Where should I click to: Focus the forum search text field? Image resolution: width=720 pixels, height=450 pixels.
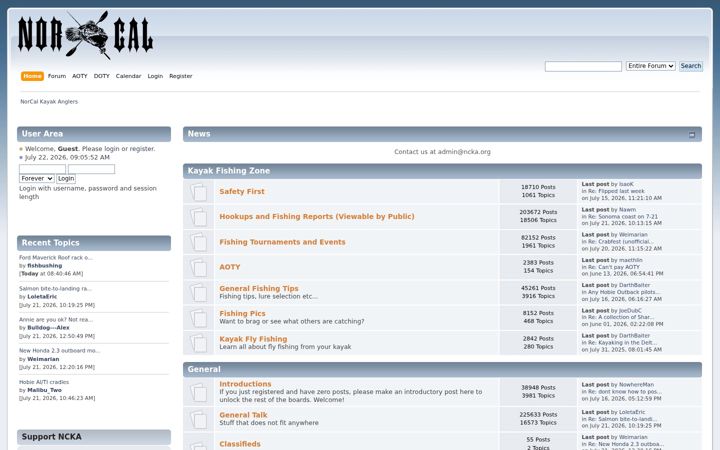point(583,67)
